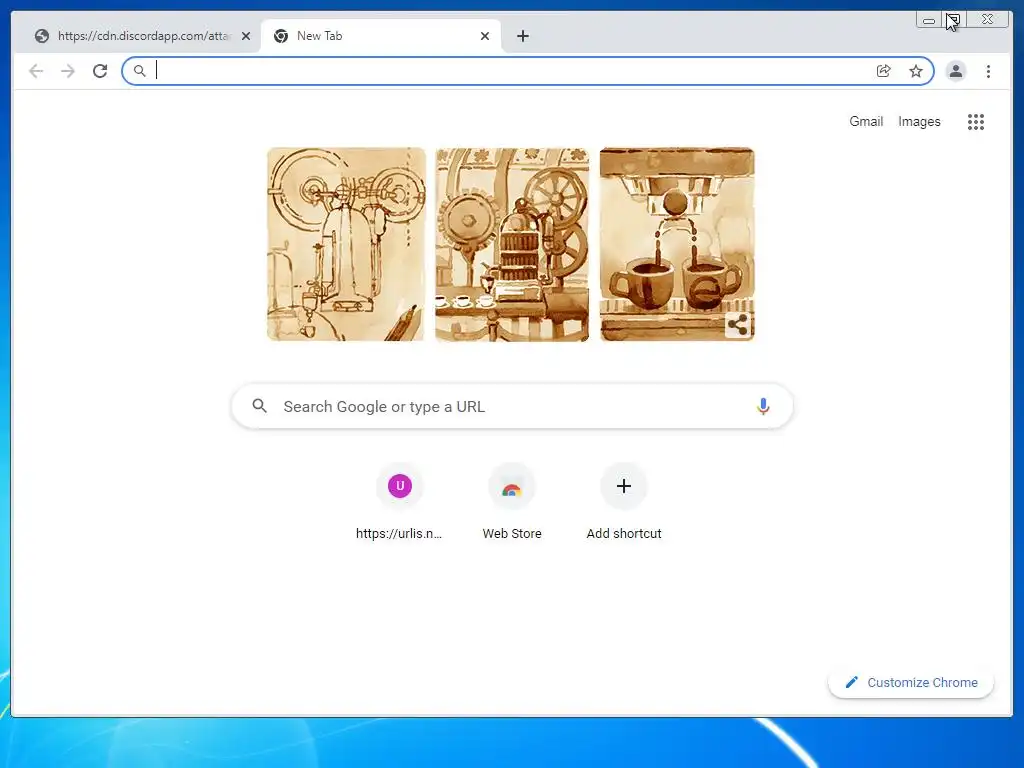Reload the current page
The width and height of the screenshot is (1024, 768).
tap(100, 71)
